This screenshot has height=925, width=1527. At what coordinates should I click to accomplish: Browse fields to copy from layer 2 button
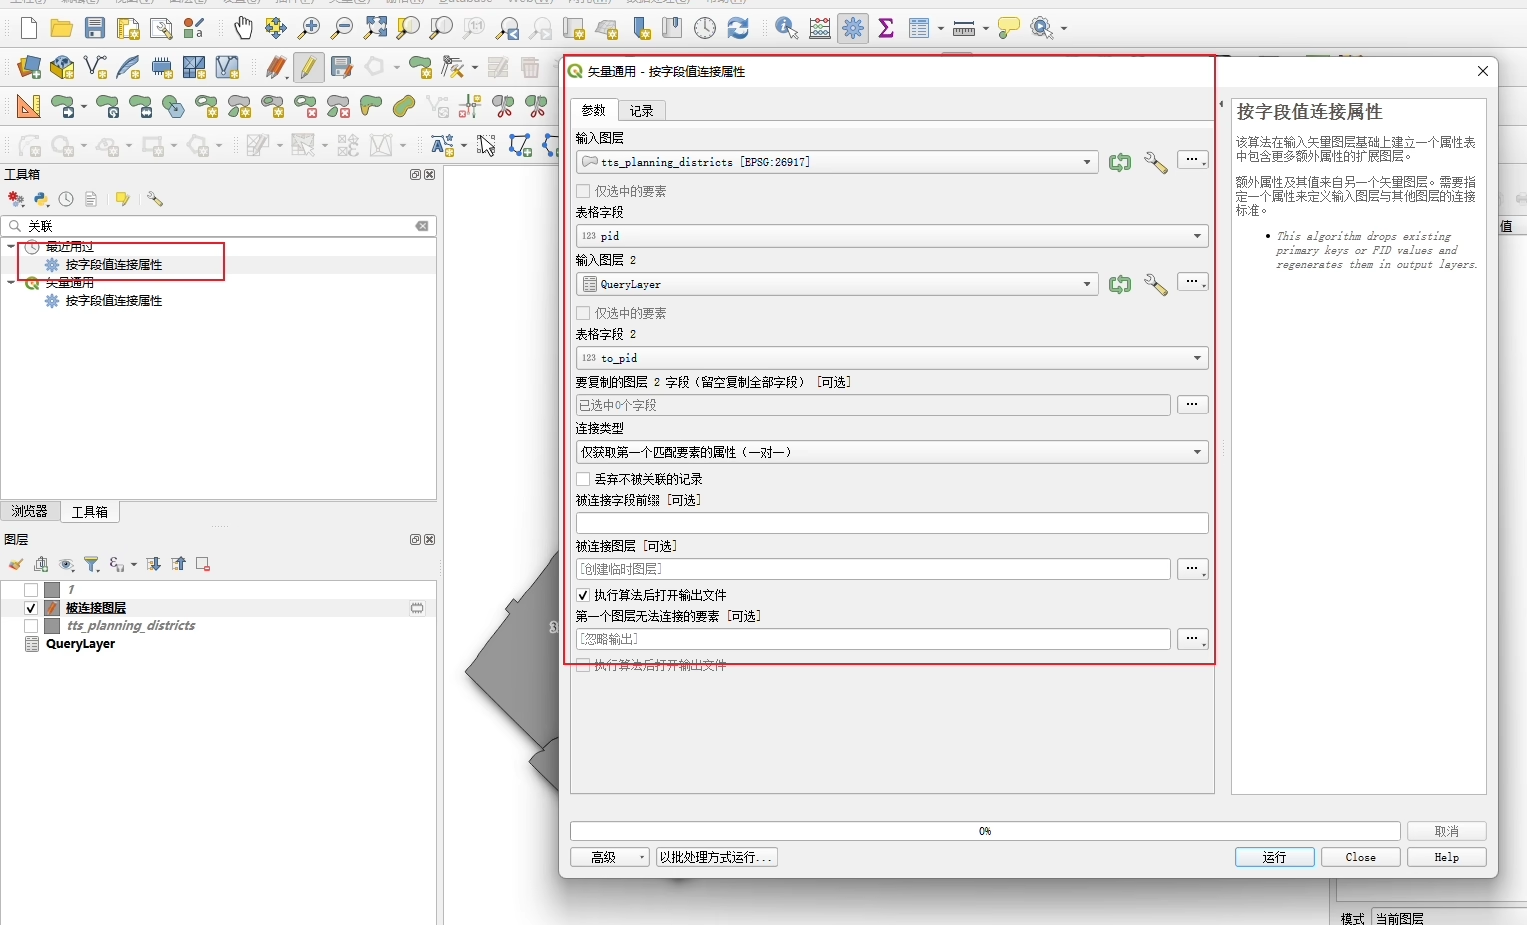tap(1192, 404)
